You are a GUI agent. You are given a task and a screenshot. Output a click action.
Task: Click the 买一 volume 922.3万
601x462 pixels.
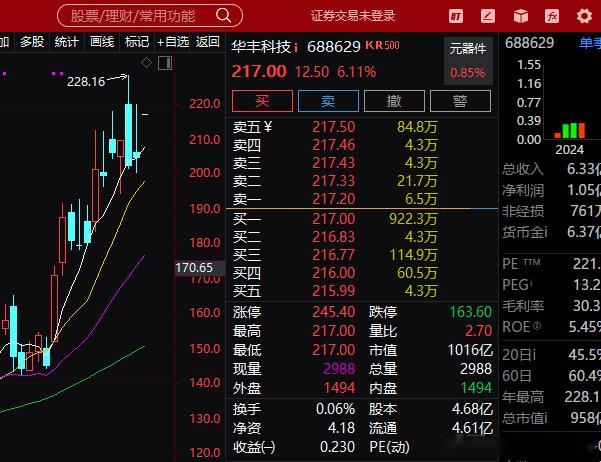[413, 219]
